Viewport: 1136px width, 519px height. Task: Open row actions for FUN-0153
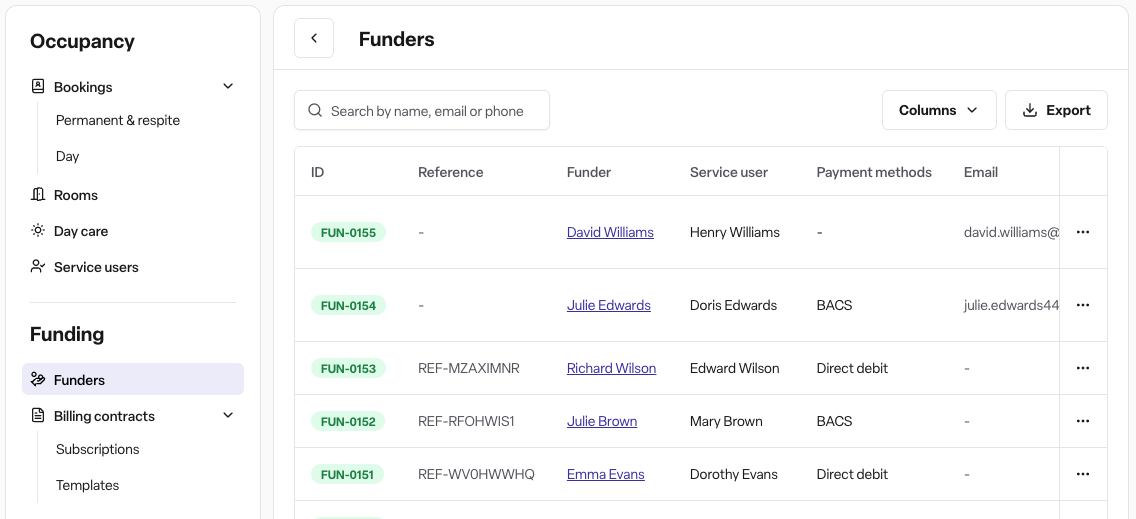(x=1083, y=368)
